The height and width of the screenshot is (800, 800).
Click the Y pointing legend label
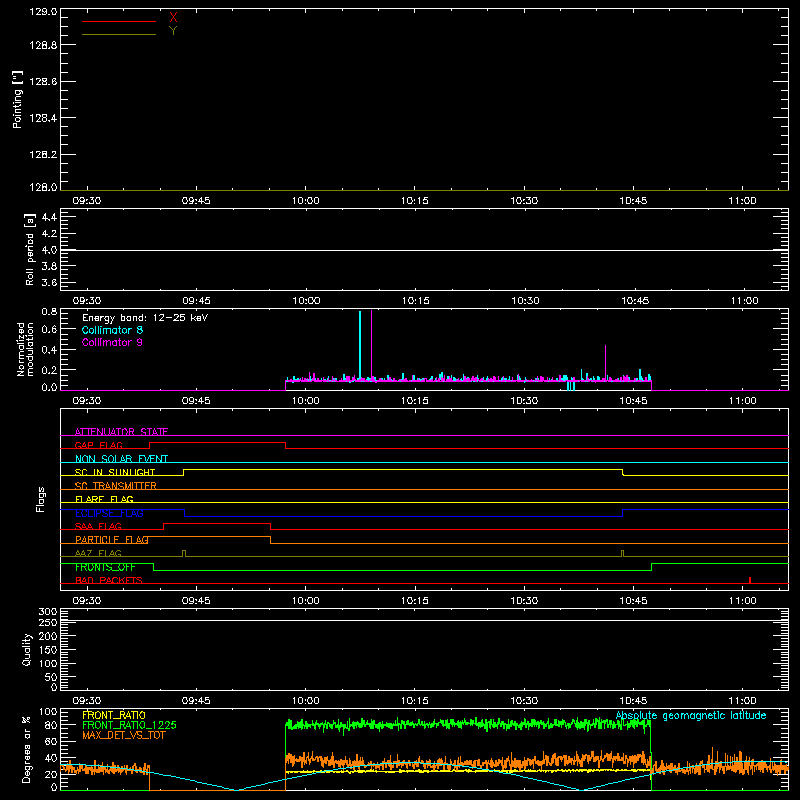(x=173, y=31)
